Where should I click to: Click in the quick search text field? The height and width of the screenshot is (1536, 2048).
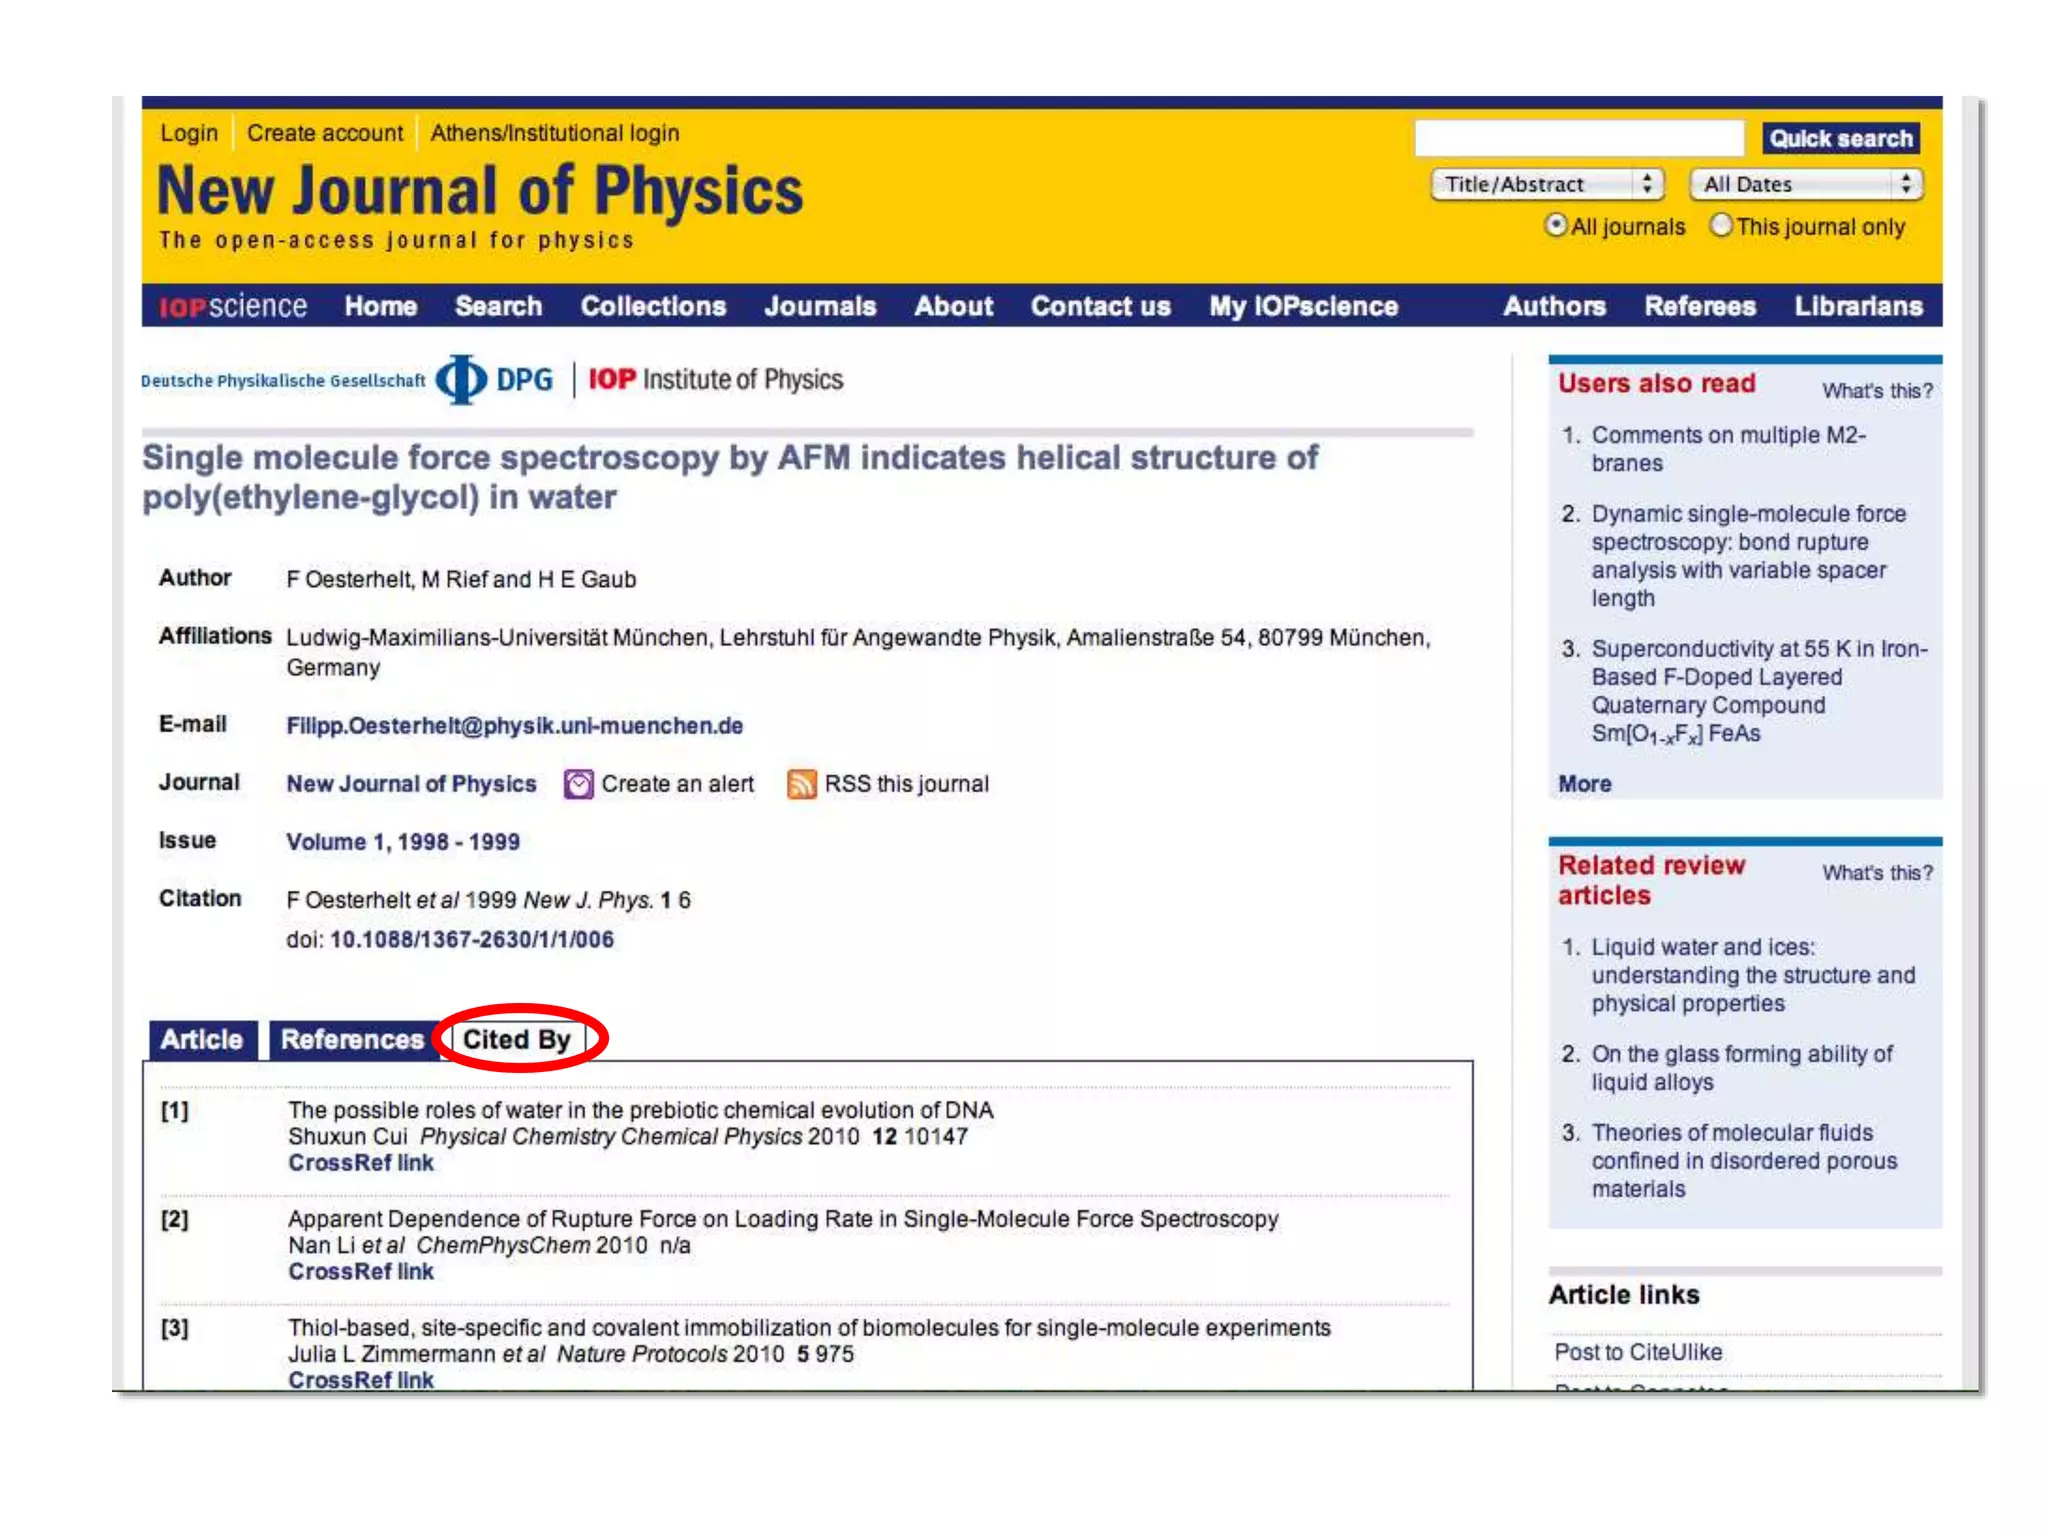point(1578,138)
